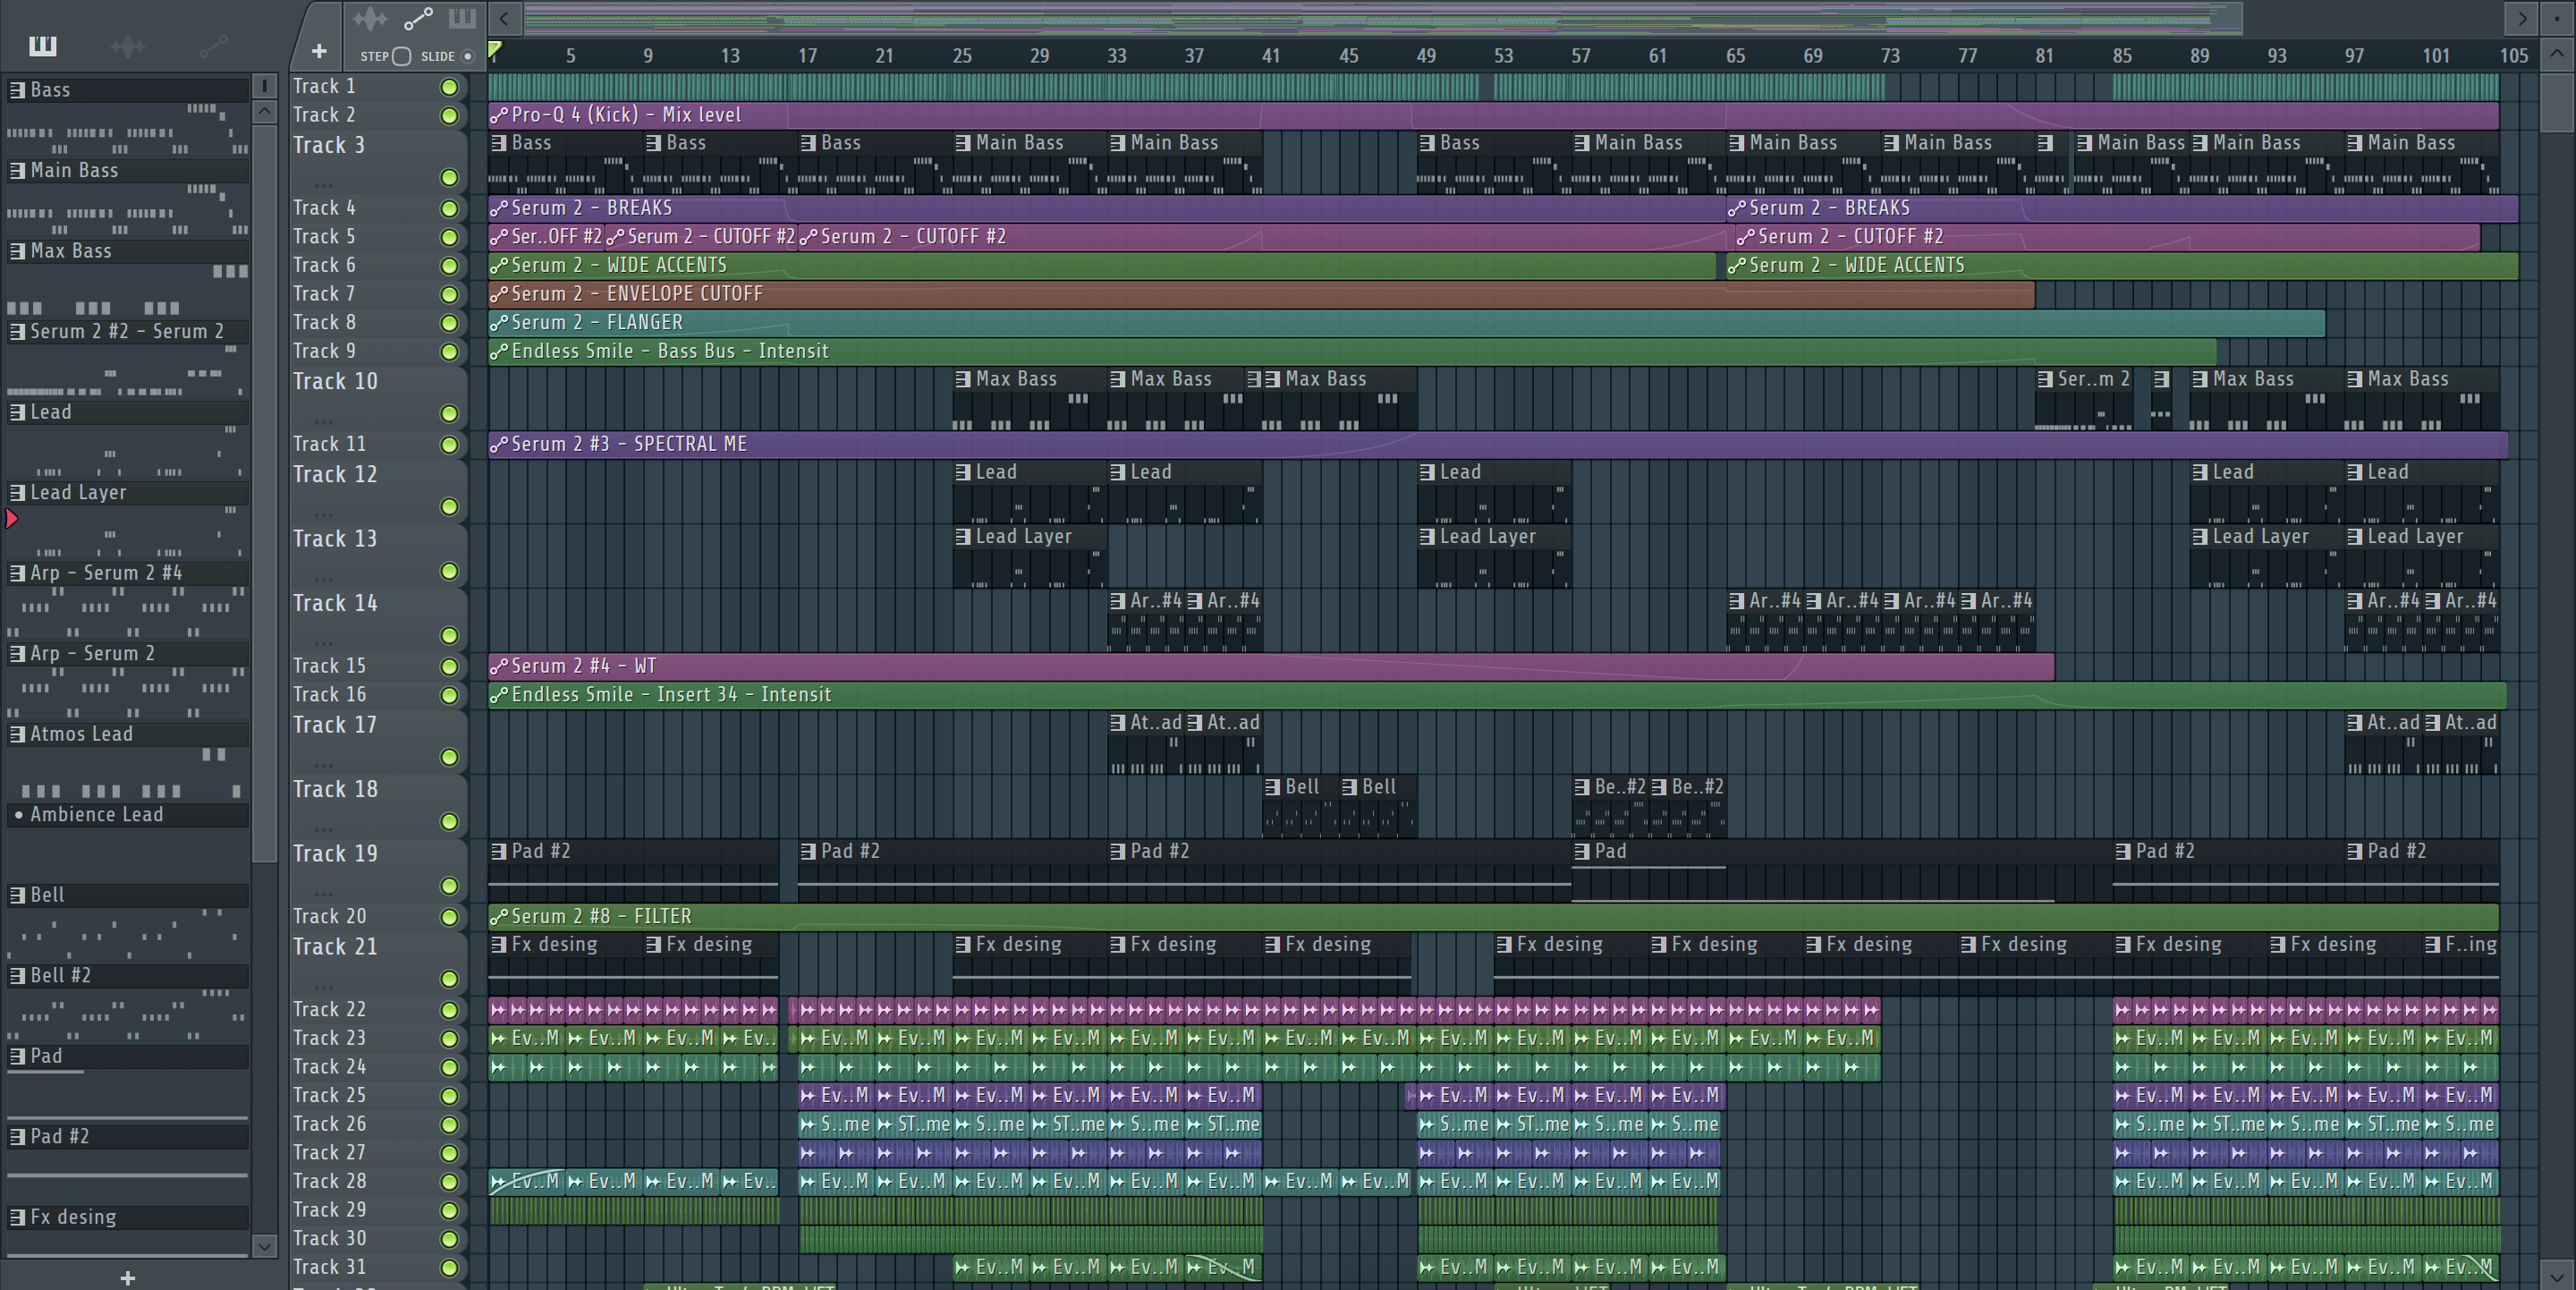Select the Lead Layer pattern icon in picker

click(x=17, y=493)
